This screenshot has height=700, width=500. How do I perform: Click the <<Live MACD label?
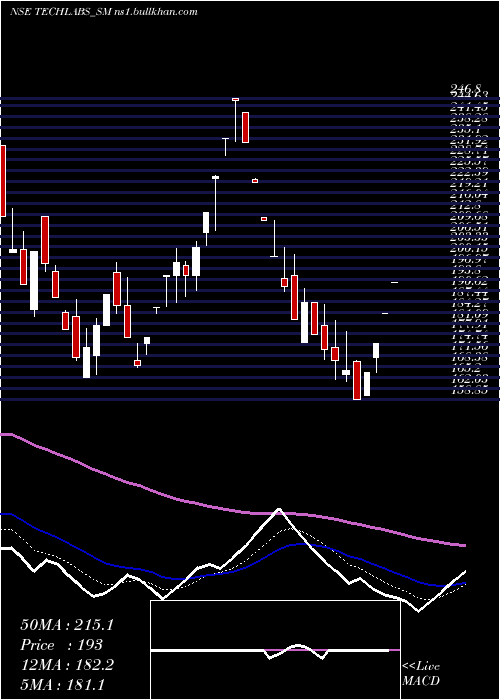pos(421,674)
